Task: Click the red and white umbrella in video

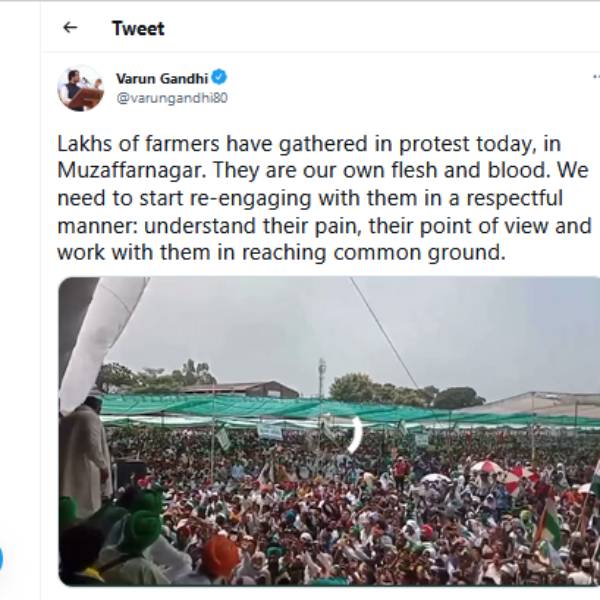Action: [x=487, y=467]
